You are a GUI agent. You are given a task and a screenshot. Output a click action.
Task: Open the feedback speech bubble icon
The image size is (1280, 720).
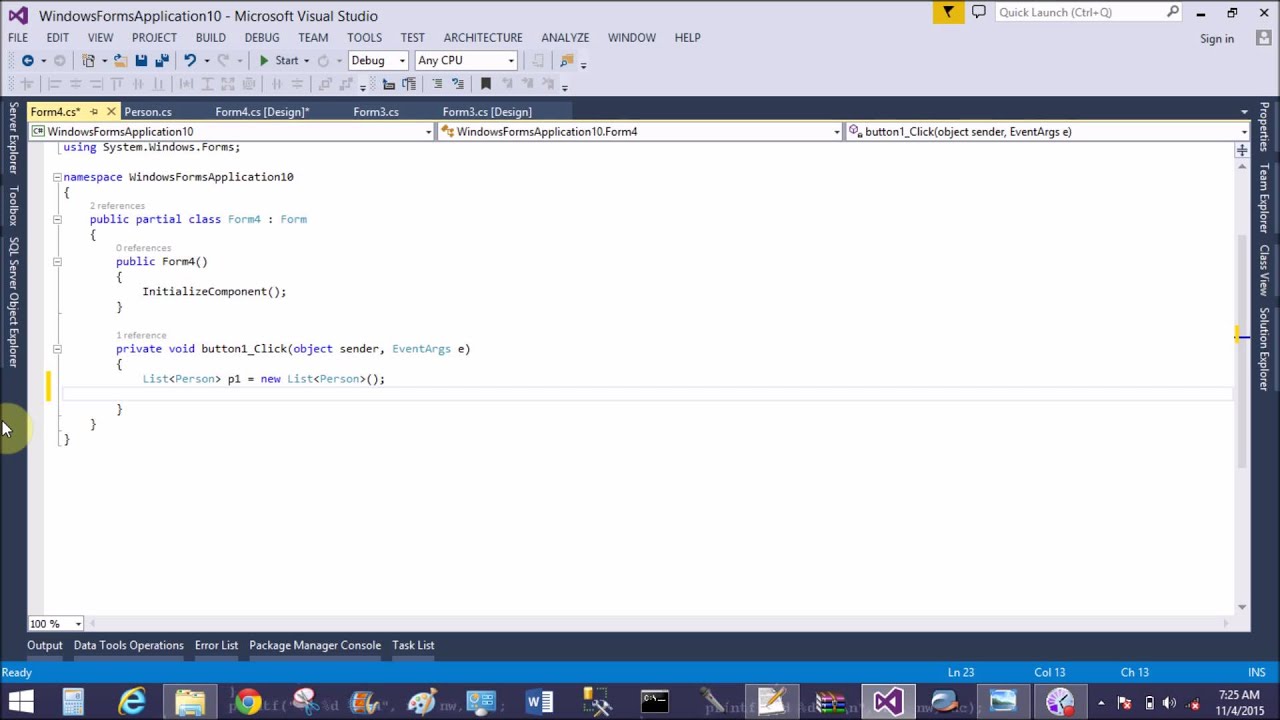[979, 12]
